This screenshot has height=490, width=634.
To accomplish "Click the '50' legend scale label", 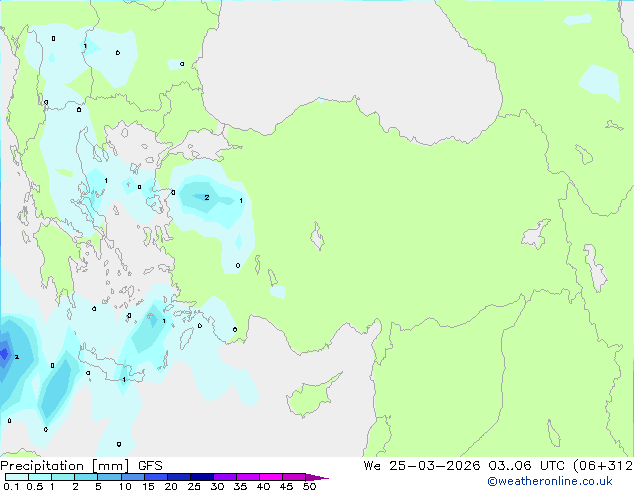I will [309, 486].
